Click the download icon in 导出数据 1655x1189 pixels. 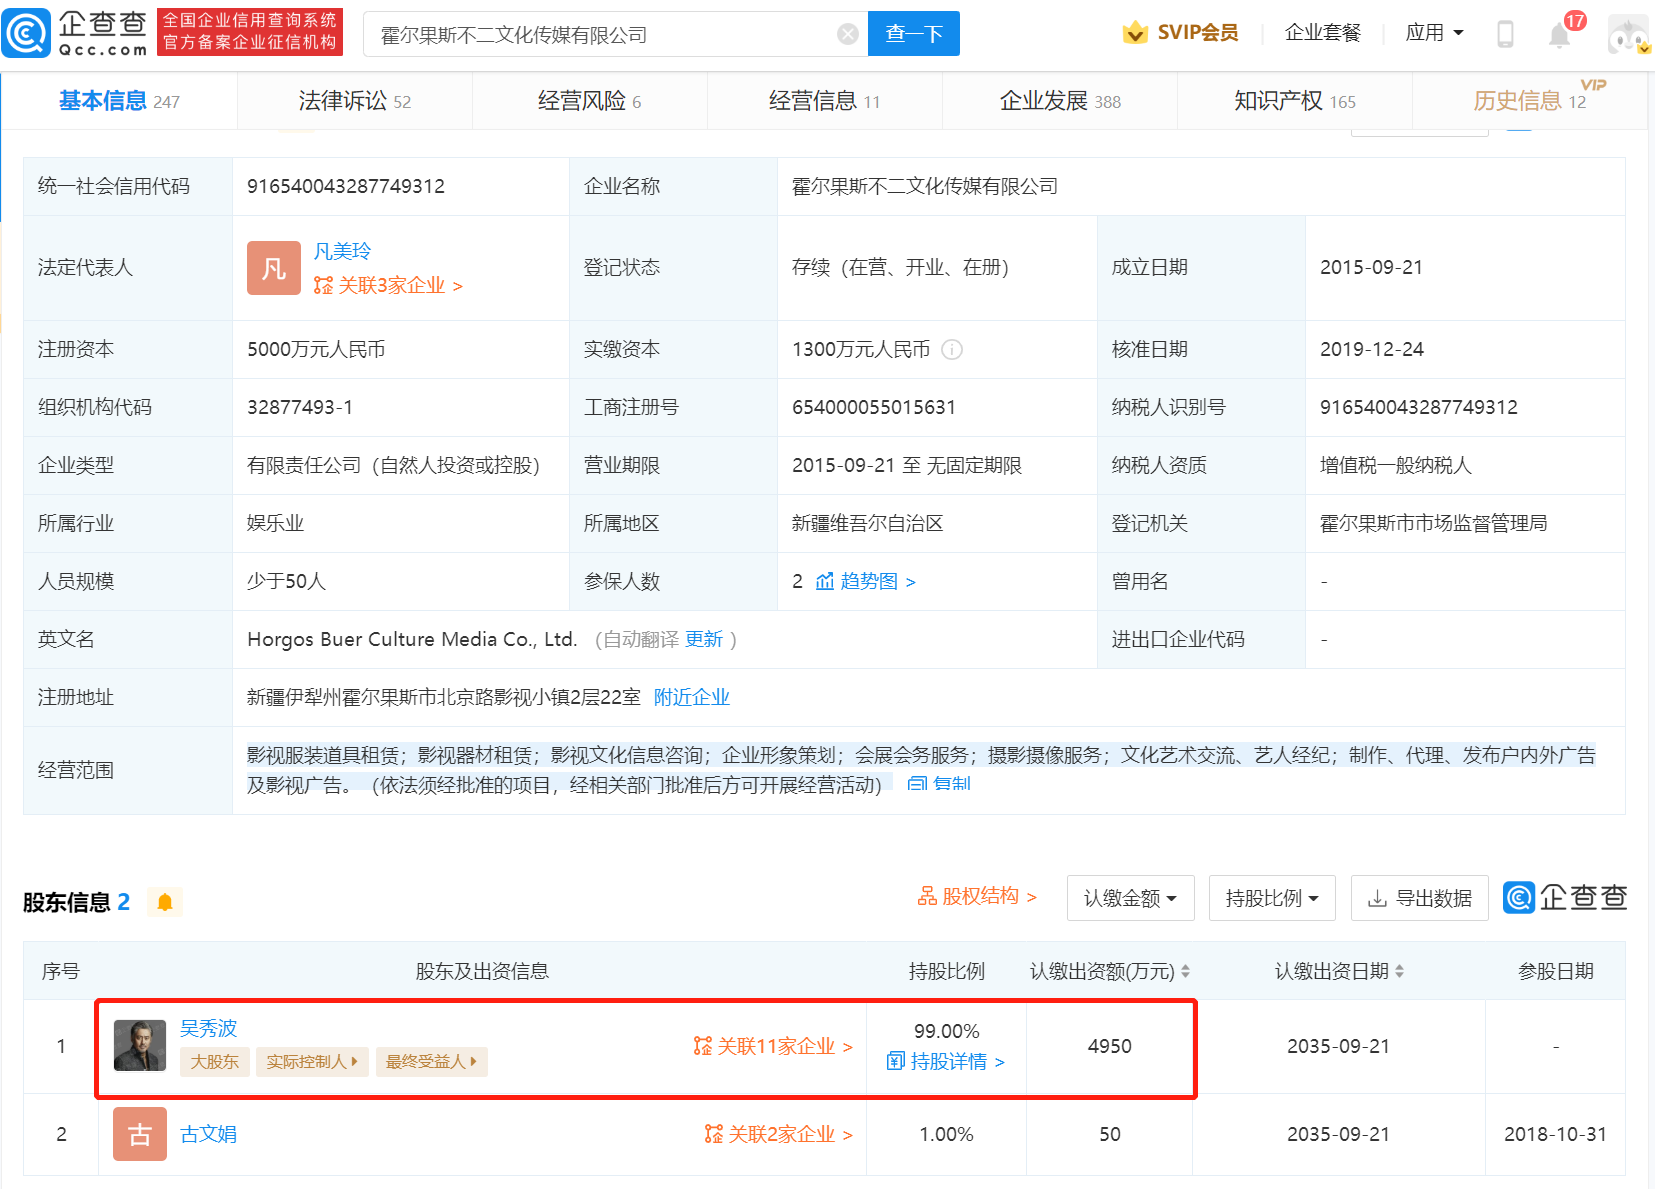[1377, 898]
